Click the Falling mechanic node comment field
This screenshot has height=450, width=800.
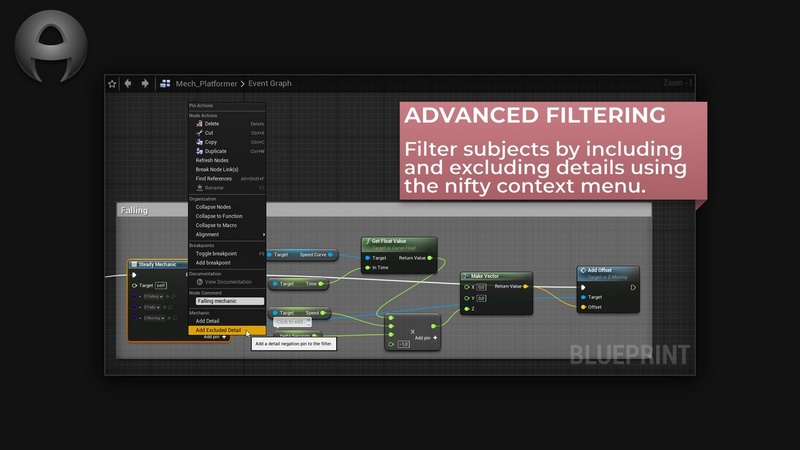pos(229,301)
